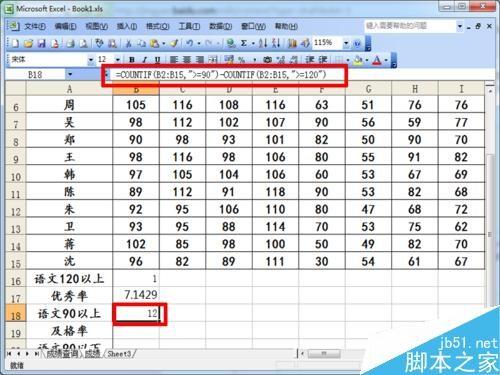Toggle Align Right
500x375 pixels.
[x=199, y=60]
